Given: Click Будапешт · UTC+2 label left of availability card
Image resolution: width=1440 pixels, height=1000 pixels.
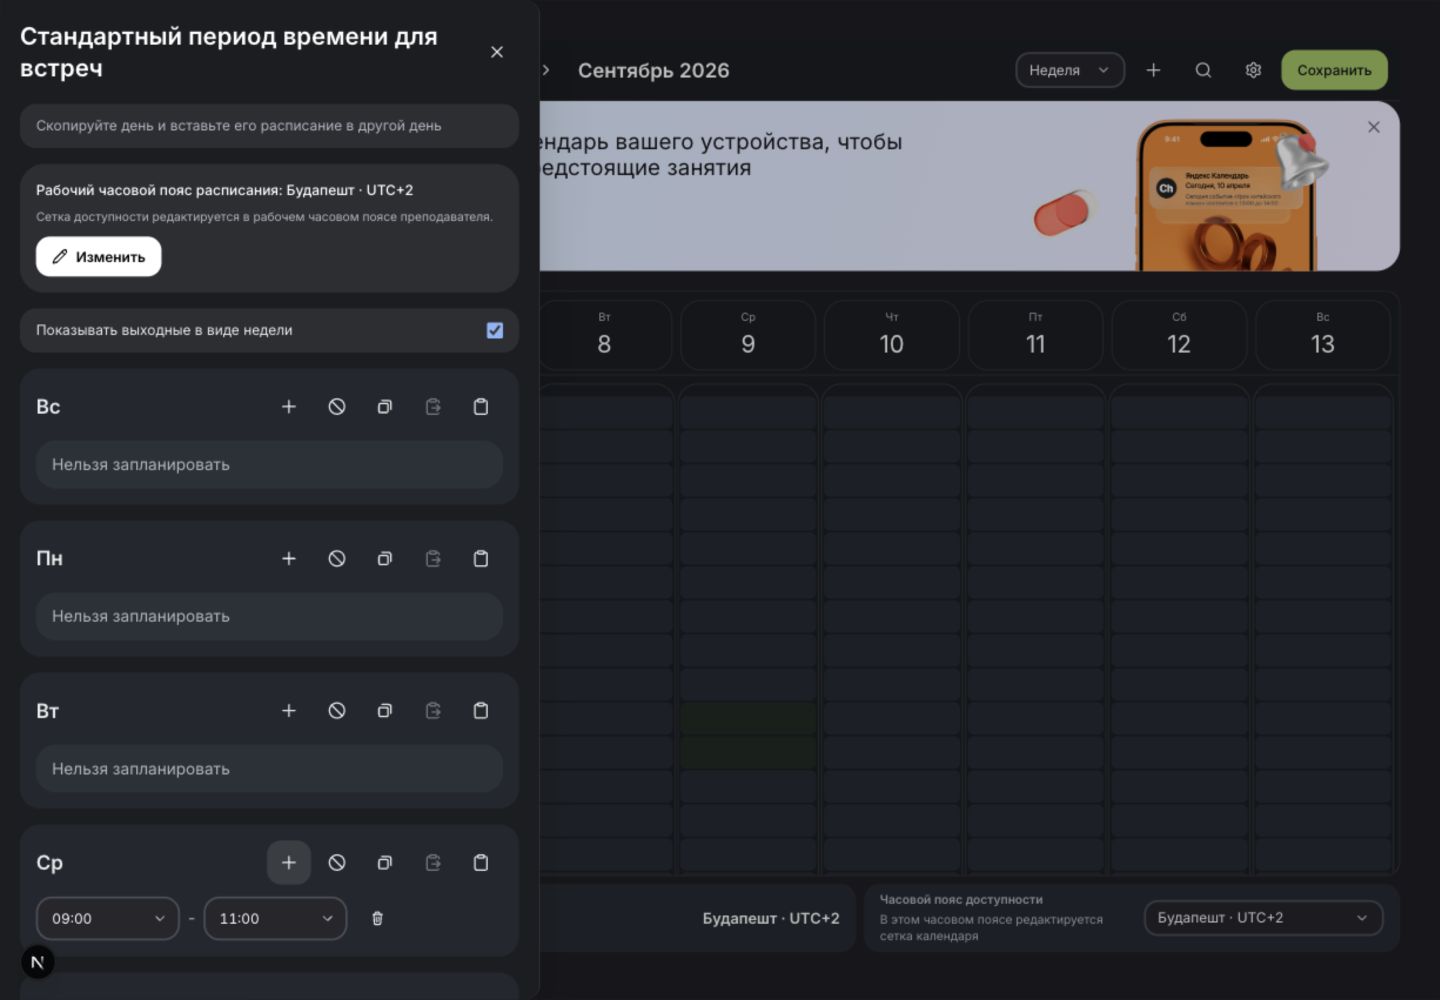Looking at the screenshot, I should pos(771,918).
